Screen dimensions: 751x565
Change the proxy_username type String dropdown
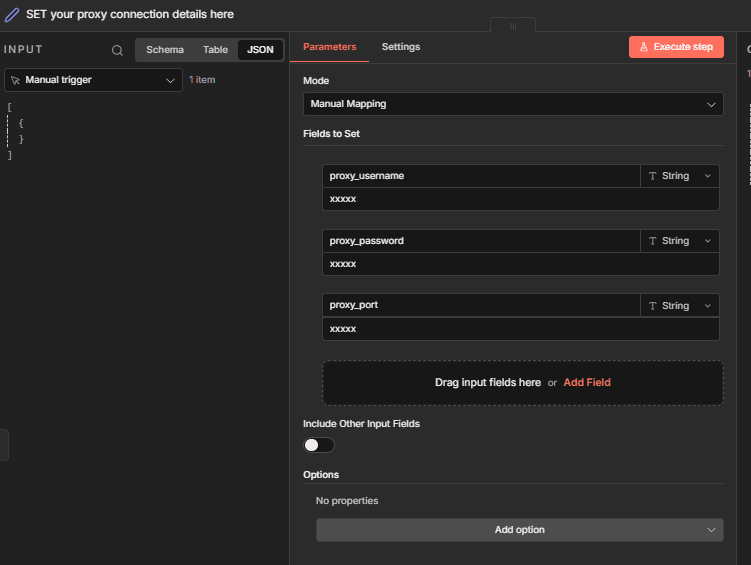[x=680, y=176]
